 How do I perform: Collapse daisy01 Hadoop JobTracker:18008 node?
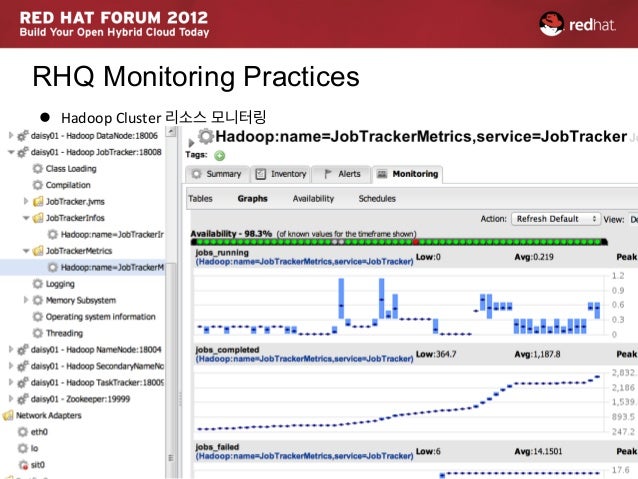click(11, 152)
